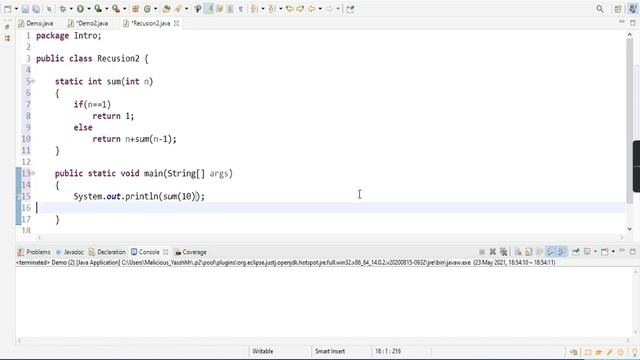
Task: Toggle Show Whitespace Characters pilcrow button
Action: coord(240,9)
